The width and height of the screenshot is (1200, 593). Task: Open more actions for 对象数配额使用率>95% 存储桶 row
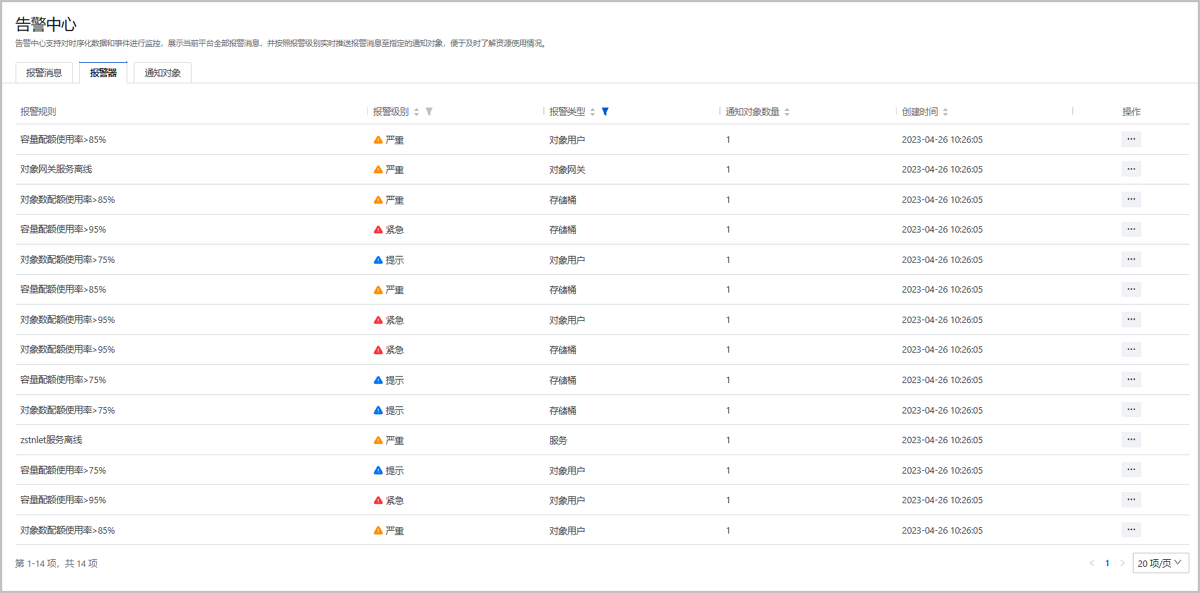coord(1131,350)
